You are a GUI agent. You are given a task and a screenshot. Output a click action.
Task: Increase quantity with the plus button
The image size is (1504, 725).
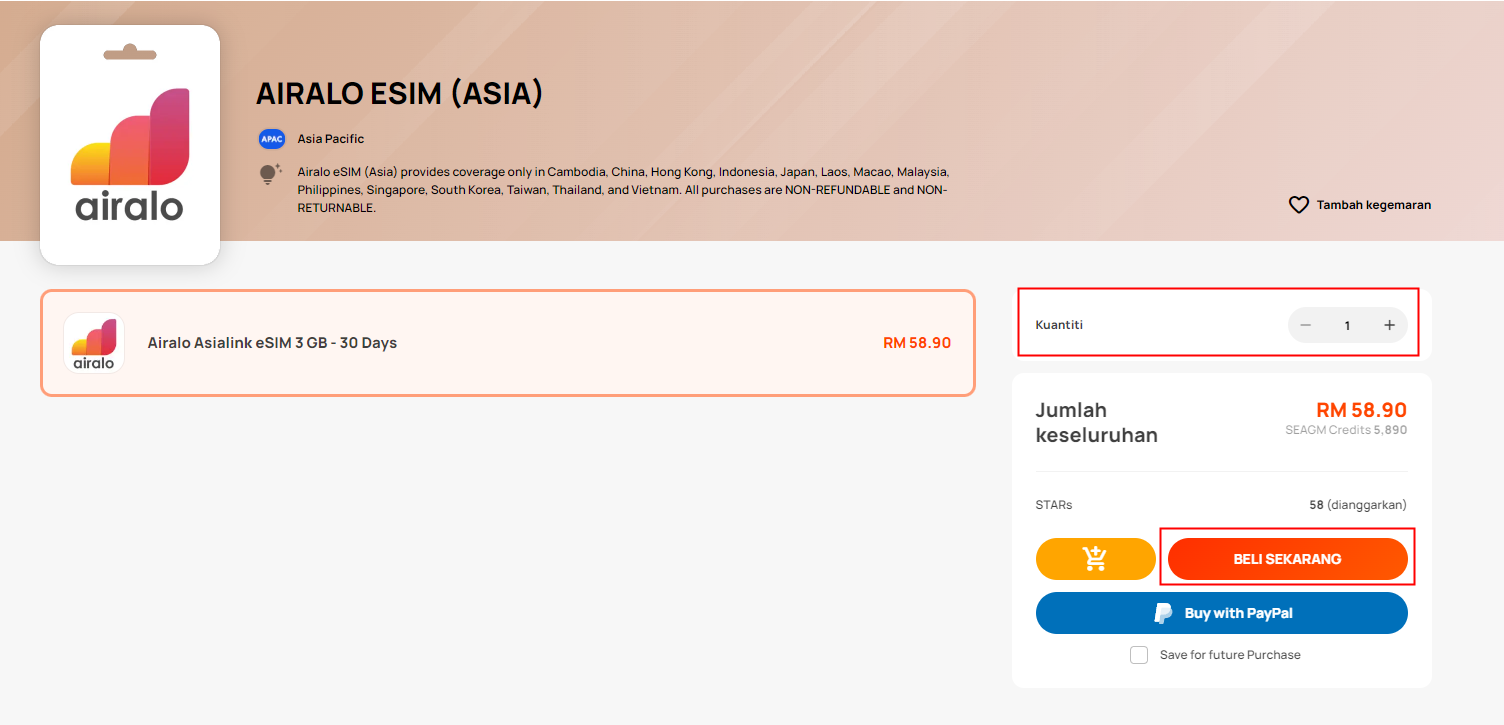pyautogui.click(x=1389, y=325)
